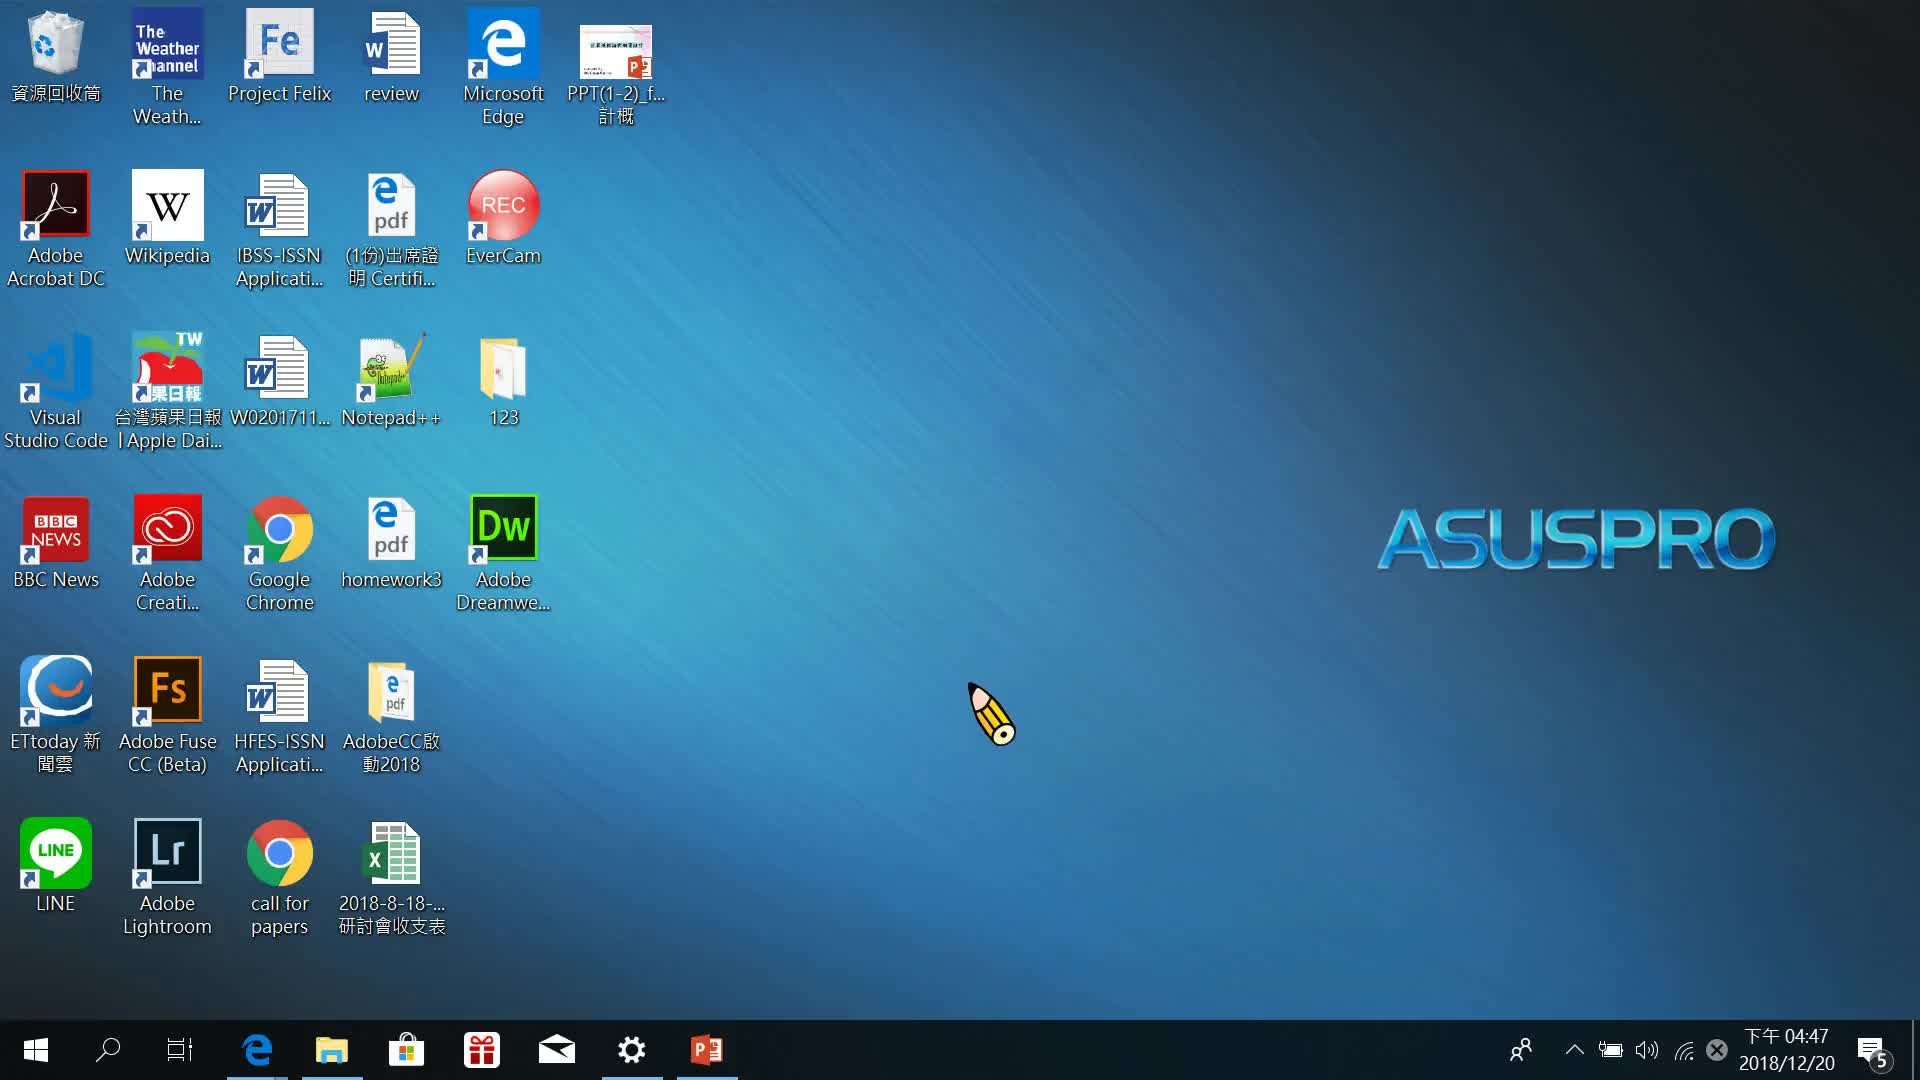Select the Adobe Creative Cloud shortcut

point(167,553)
